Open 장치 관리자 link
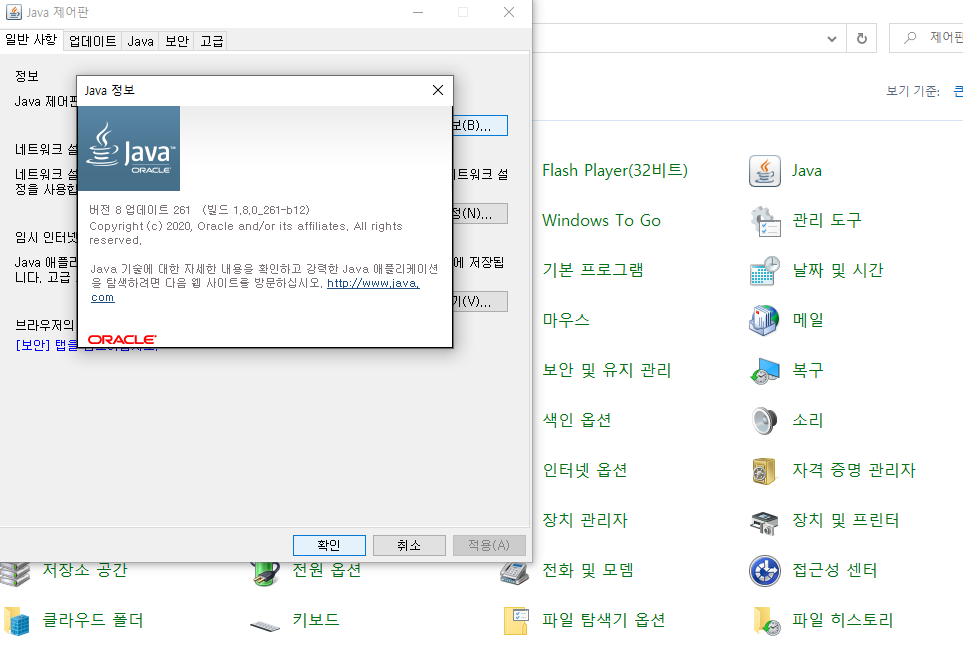963x649 pixels. point(585,521)
